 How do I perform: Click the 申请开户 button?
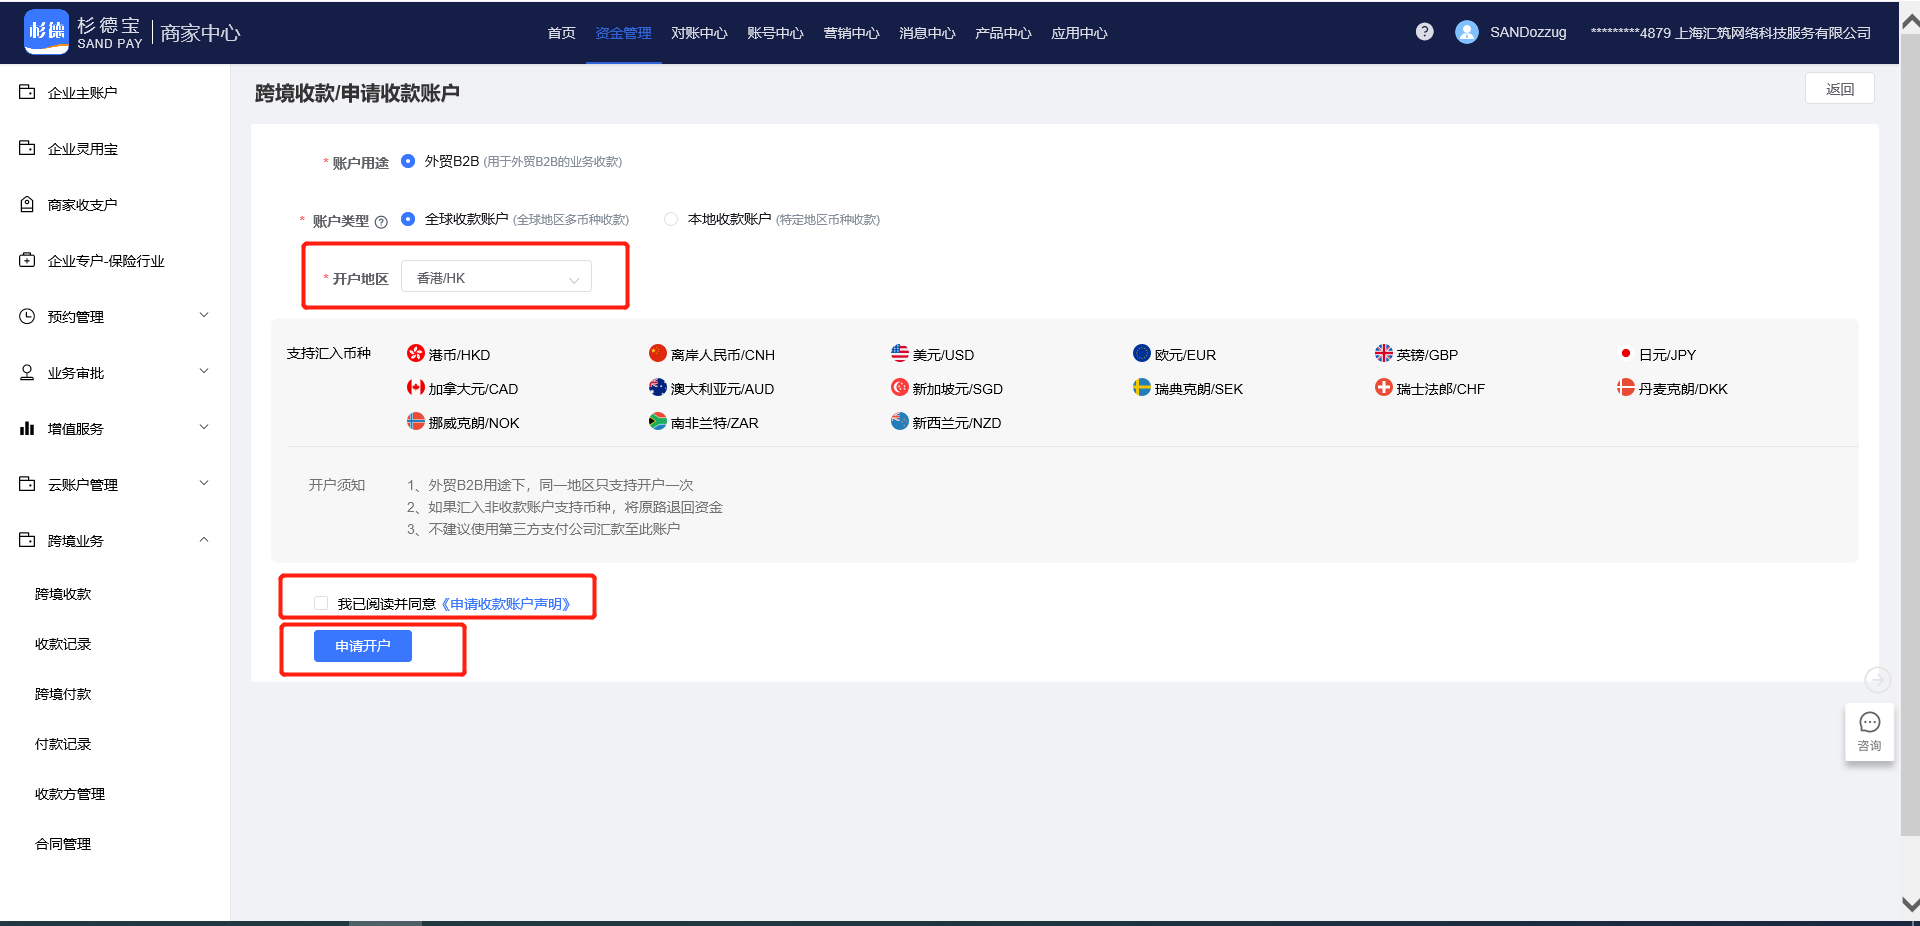coord(362,646)
